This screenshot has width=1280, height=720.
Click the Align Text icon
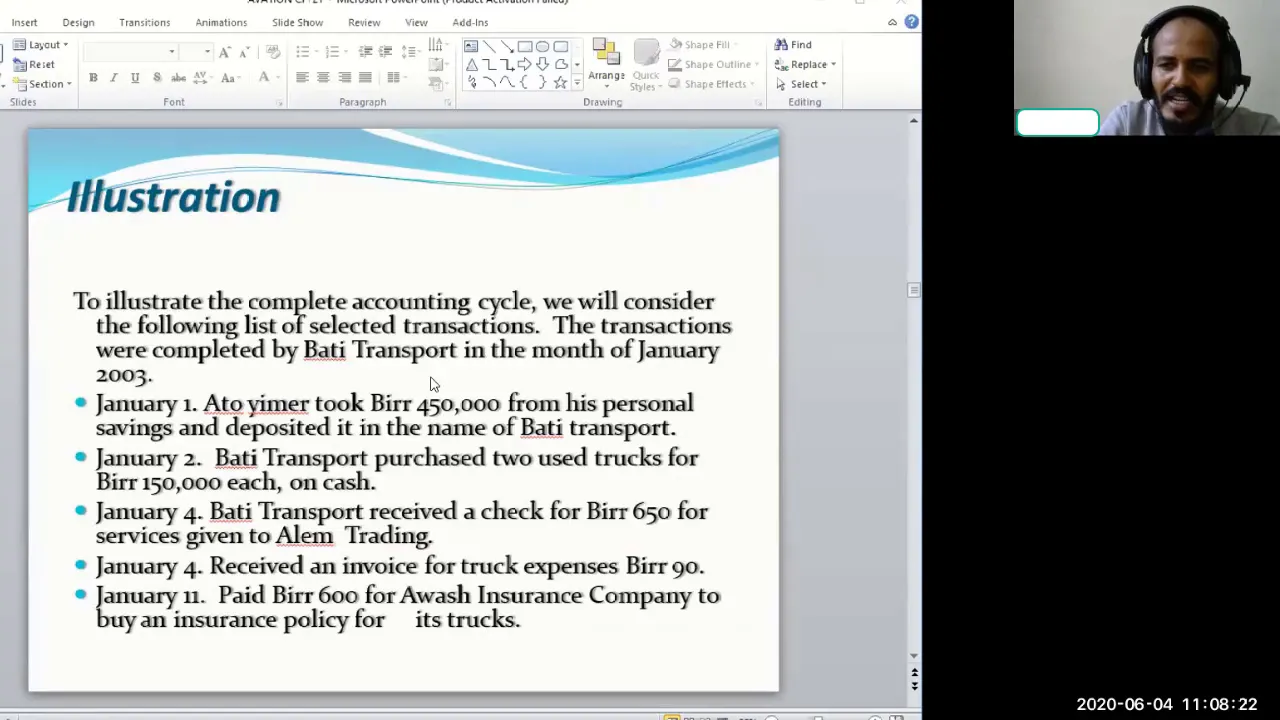point(438,65)
